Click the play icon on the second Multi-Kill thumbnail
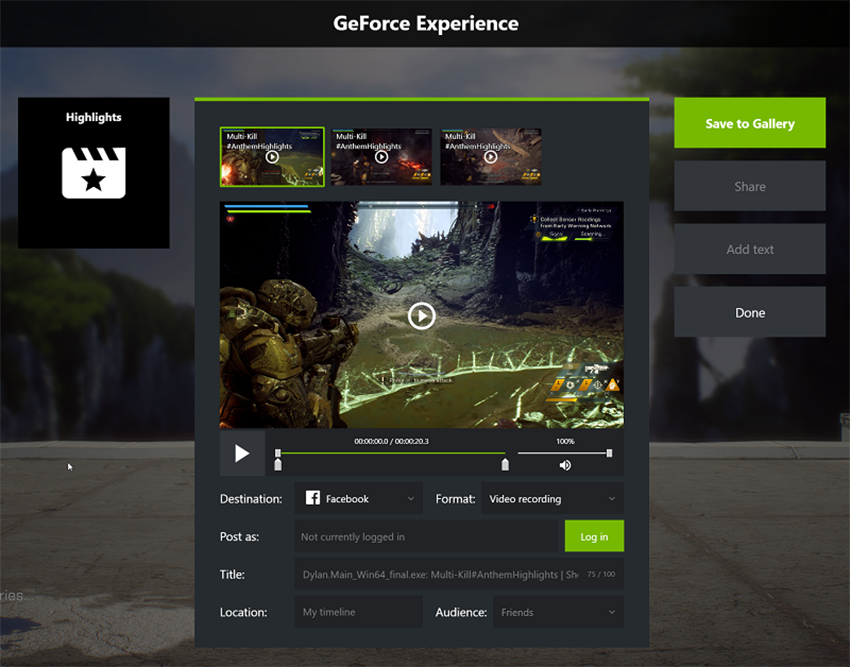Screen dimensions: 850x667 coord(381,157)
